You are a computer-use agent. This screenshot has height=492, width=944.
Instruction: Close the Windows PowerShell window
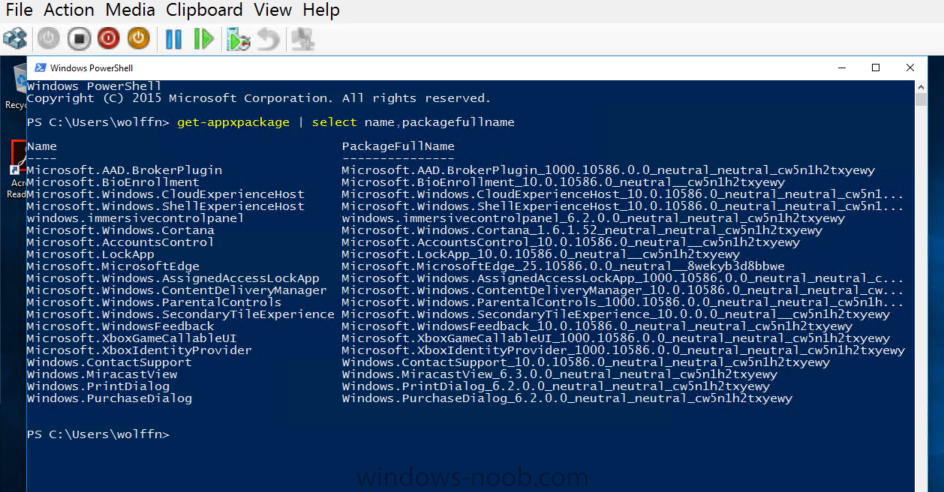tap(910, 67)
